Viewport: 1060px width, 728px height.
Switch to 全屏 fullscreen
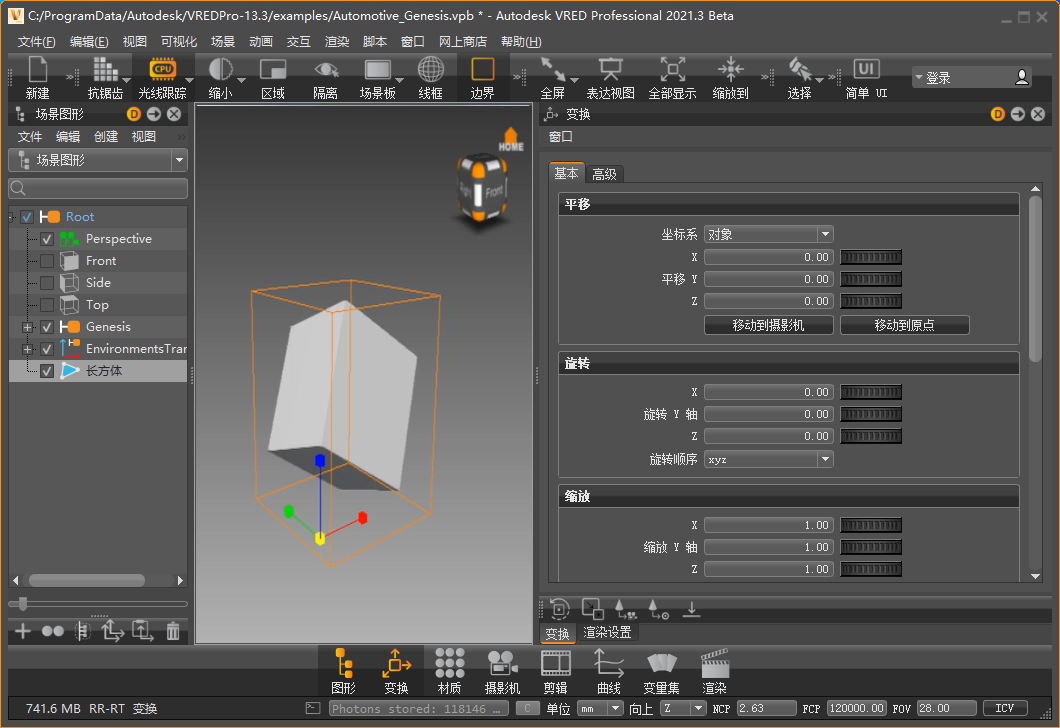[553, 78]
